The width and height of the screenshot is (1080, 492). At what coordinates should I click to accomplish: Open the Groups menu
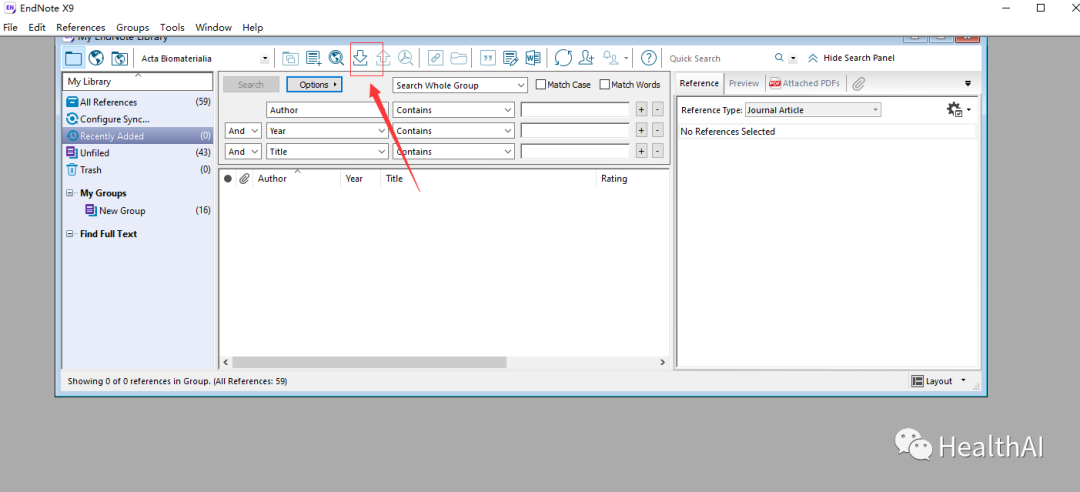[132, 28]
